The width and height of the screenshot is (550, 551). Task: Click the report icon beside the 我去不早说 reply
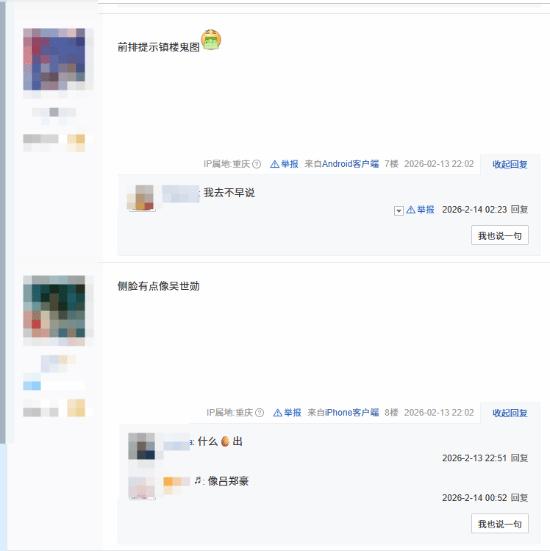(x=410, y=210)
